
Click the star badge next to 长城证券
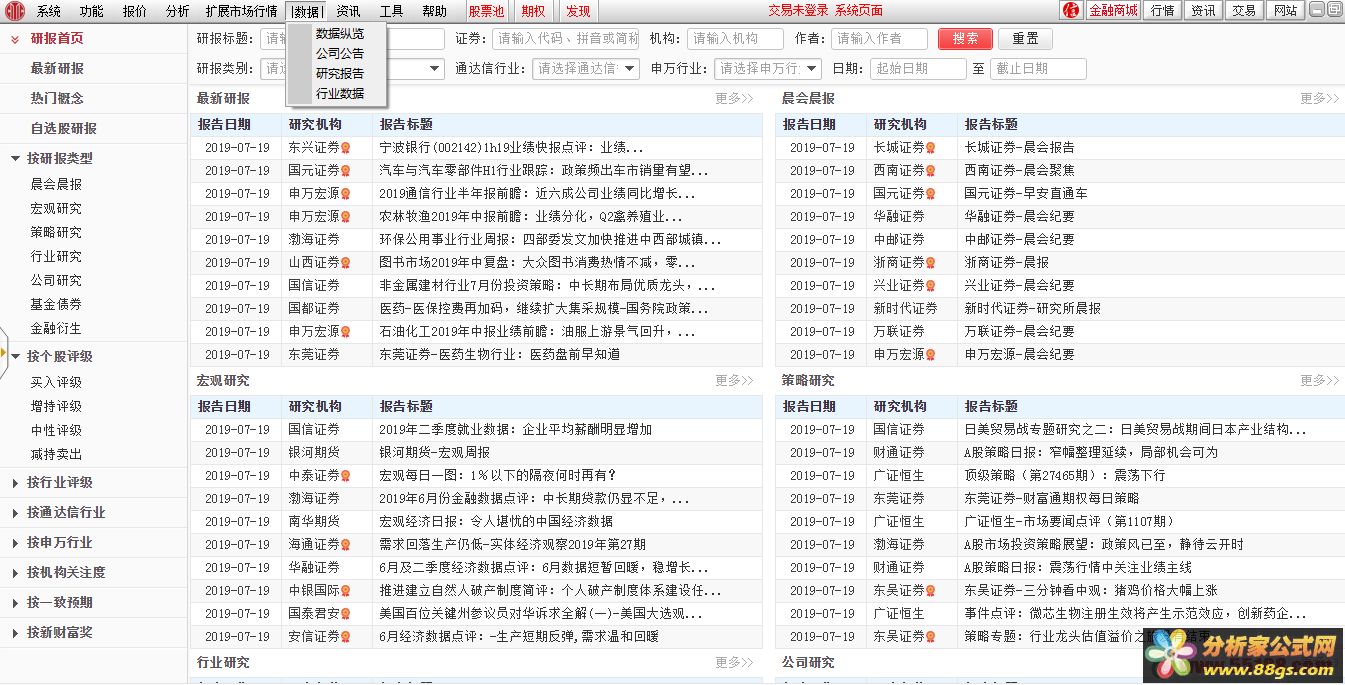coord(931,147)
